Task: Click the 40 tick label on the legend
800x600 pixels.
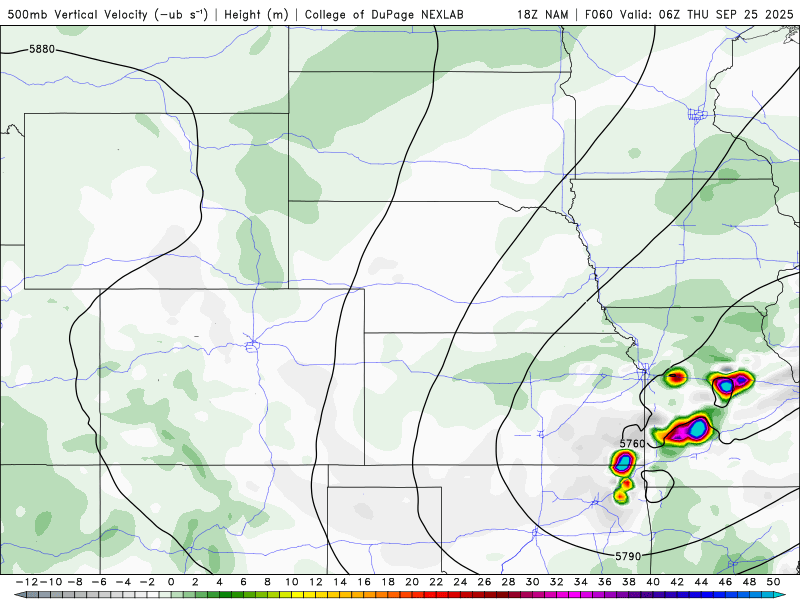Action: (x=653, y=582)
